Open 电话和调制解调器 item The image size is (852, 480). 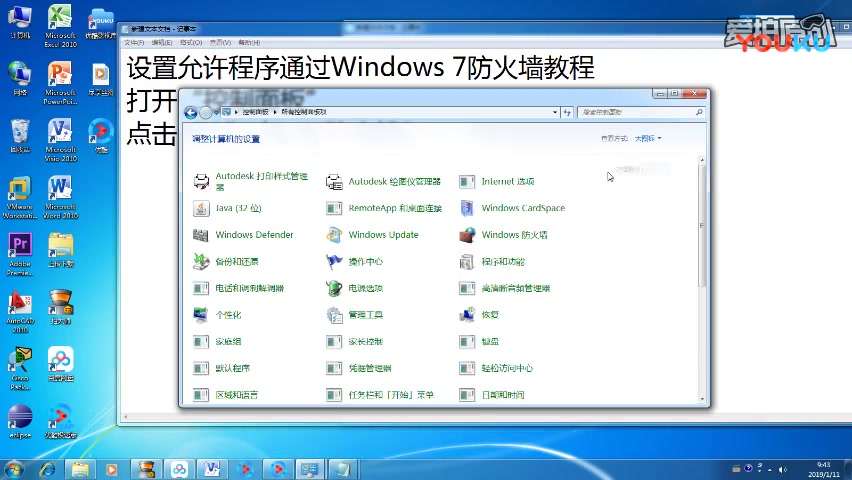pos(239,288)
